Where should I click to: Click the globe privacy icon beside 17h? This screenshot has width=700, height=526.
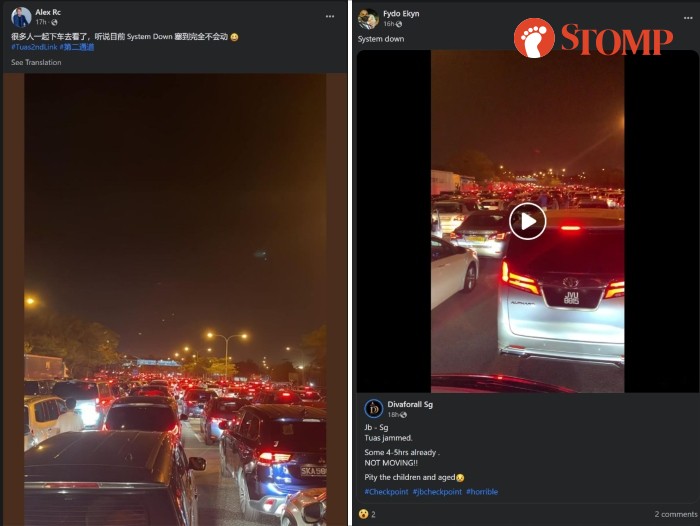tap(54, 22)
